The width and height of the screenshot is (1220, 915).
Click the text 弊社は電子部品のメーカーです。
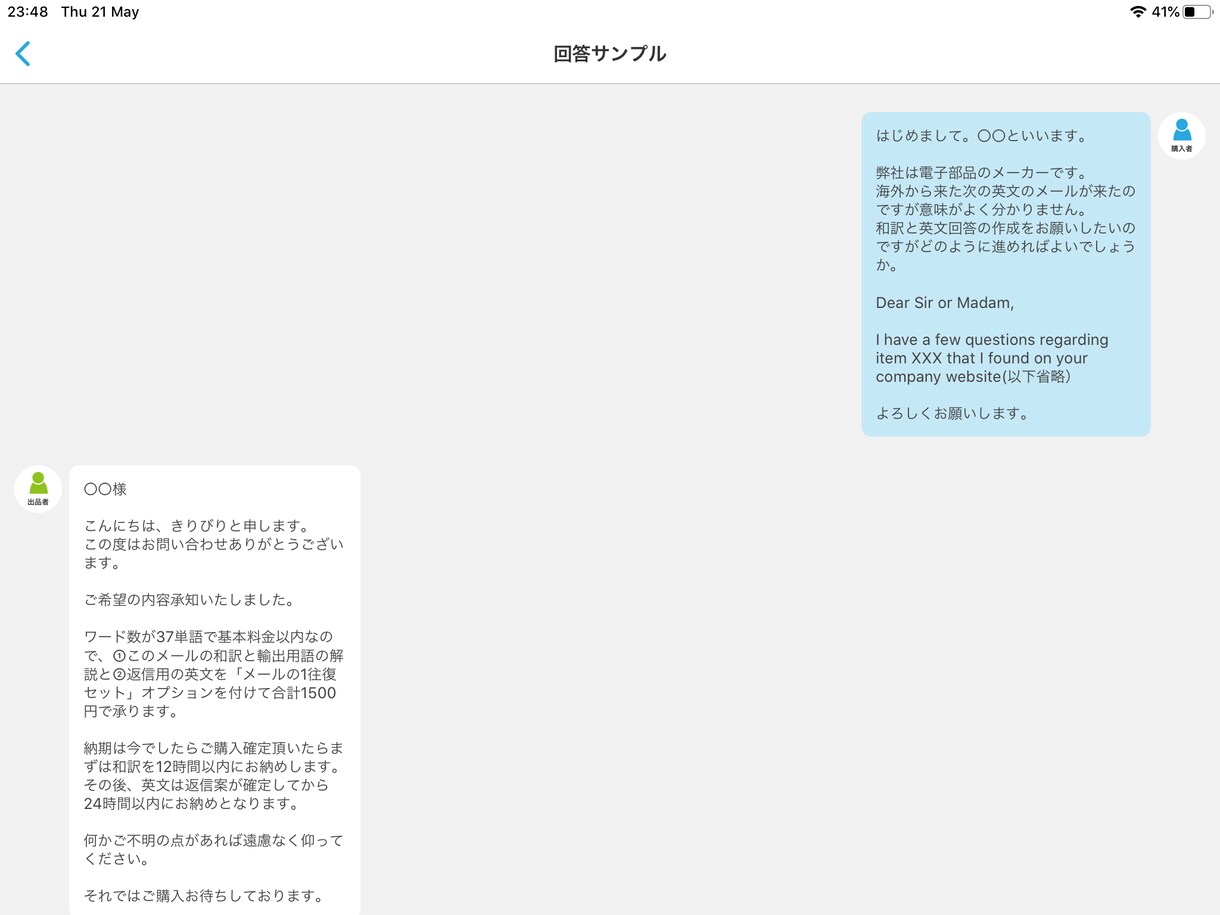[x=982, y=173]
